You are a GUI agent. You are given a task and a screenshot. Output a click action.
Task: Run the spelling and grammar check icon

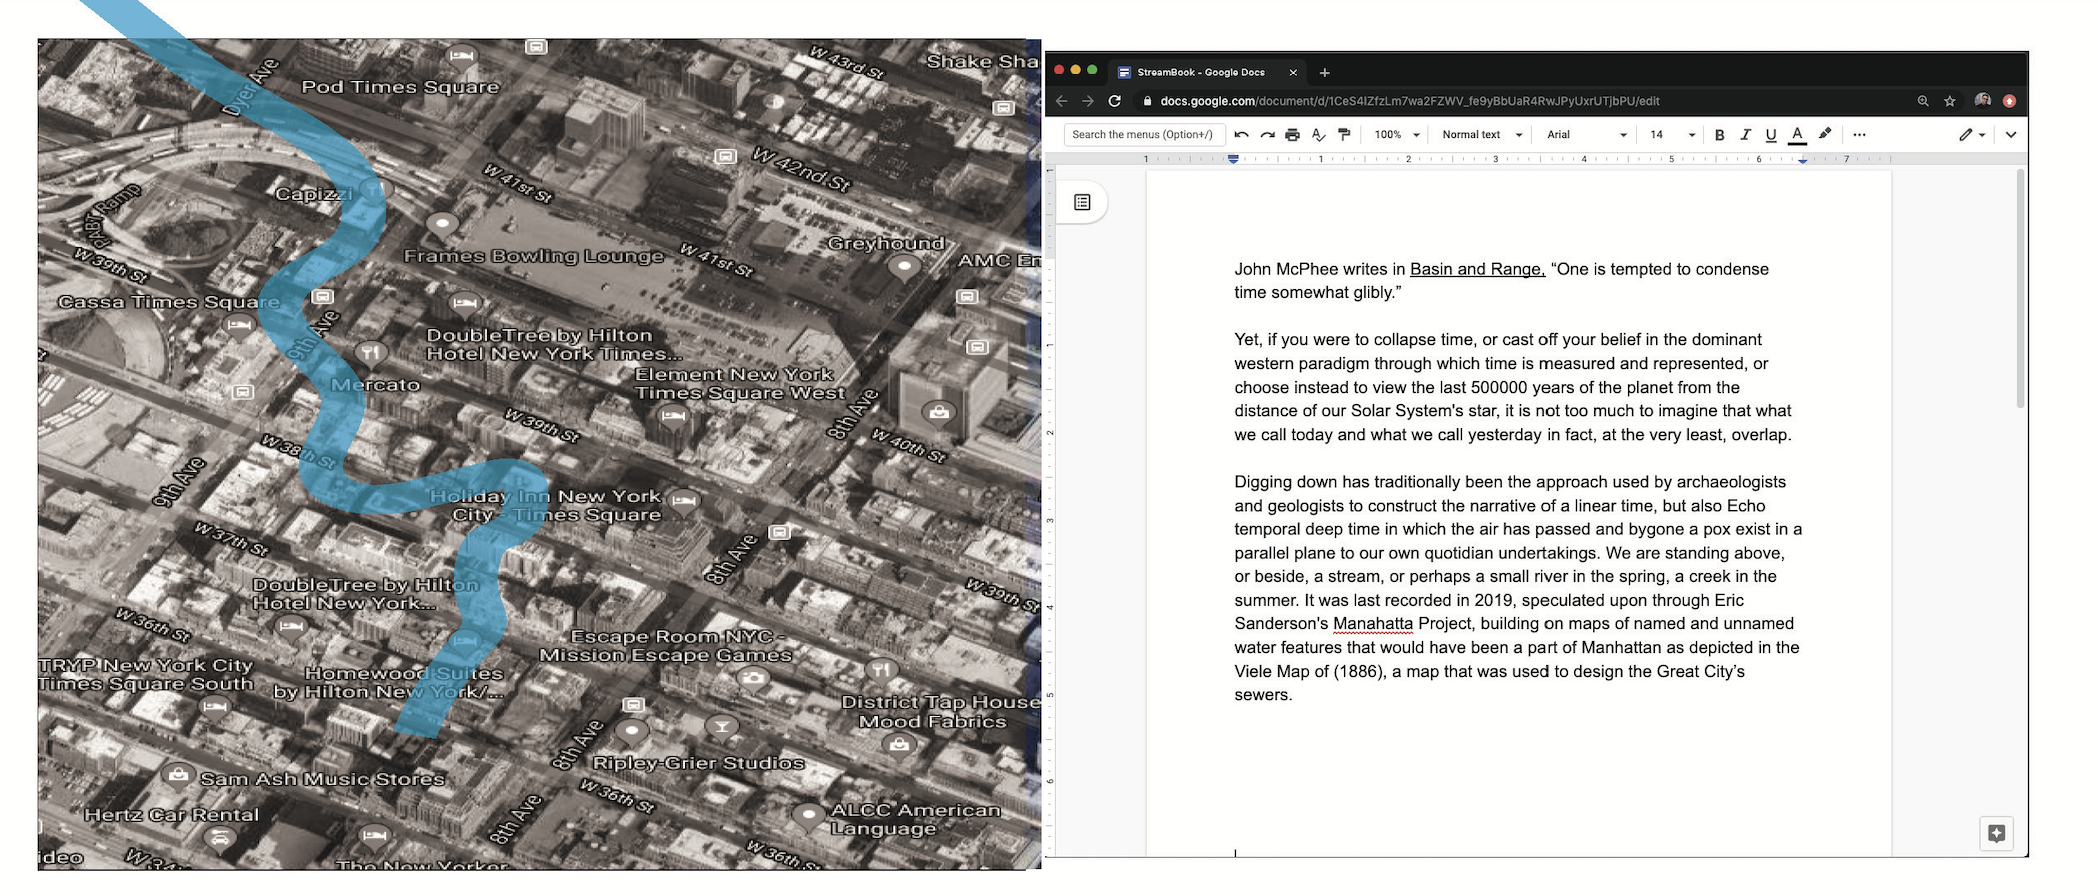[1318, 135]
